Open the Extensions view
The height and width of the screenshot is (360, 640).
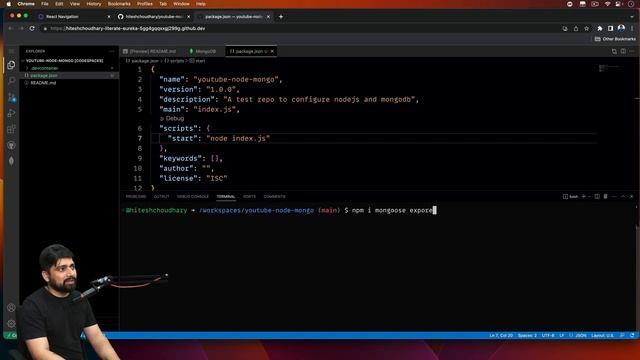click(11, 129)
